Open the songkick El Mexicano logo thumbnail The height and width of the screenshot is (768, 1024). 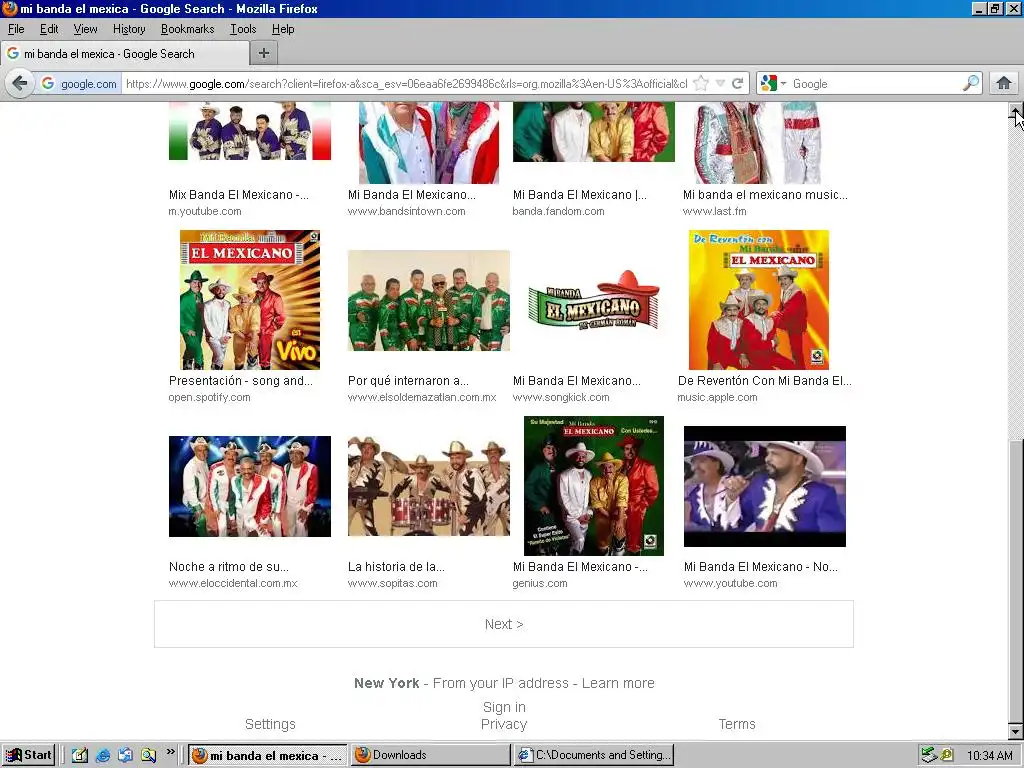[x=594, y=300]
